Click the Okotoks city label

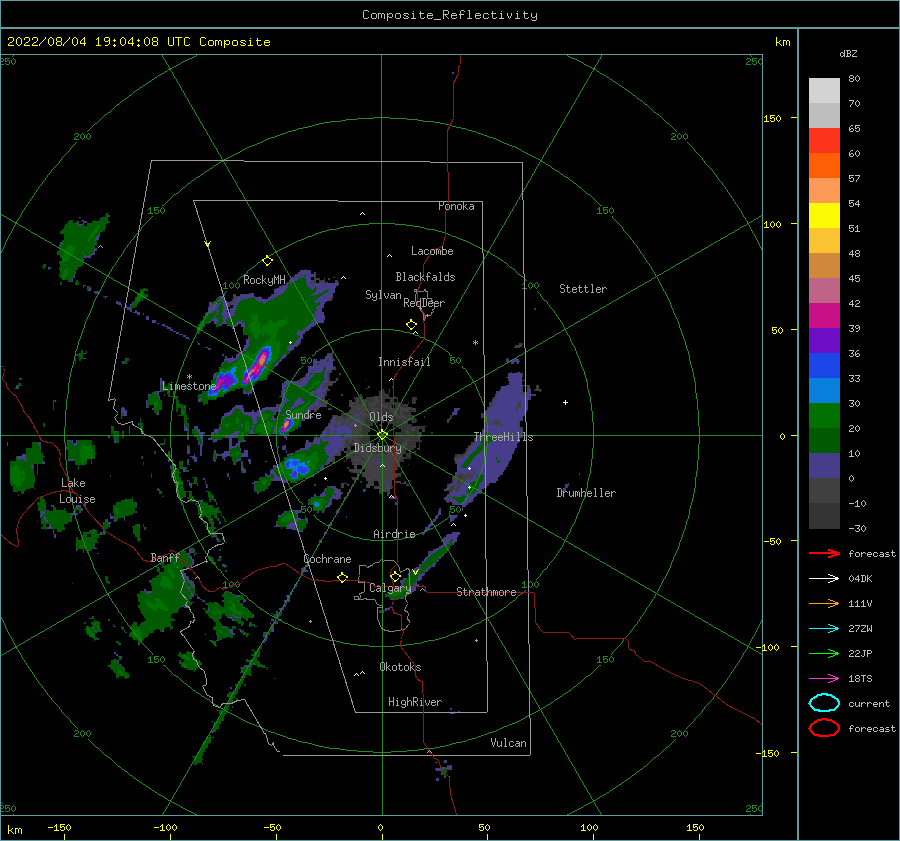coord(400,667)
